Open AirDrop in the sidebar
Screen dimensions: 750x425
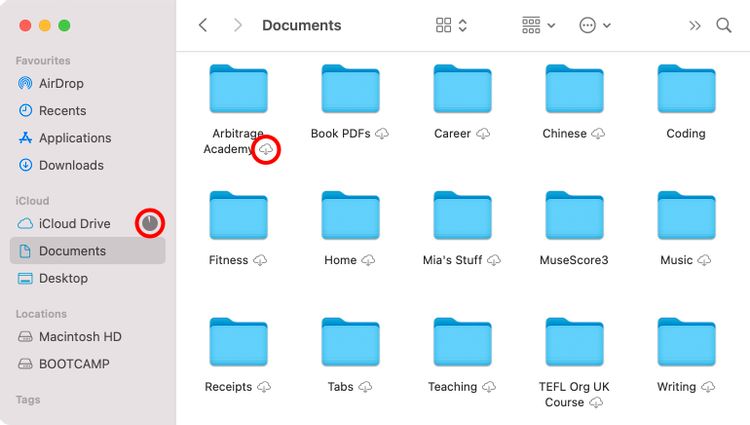pos(87,83)
